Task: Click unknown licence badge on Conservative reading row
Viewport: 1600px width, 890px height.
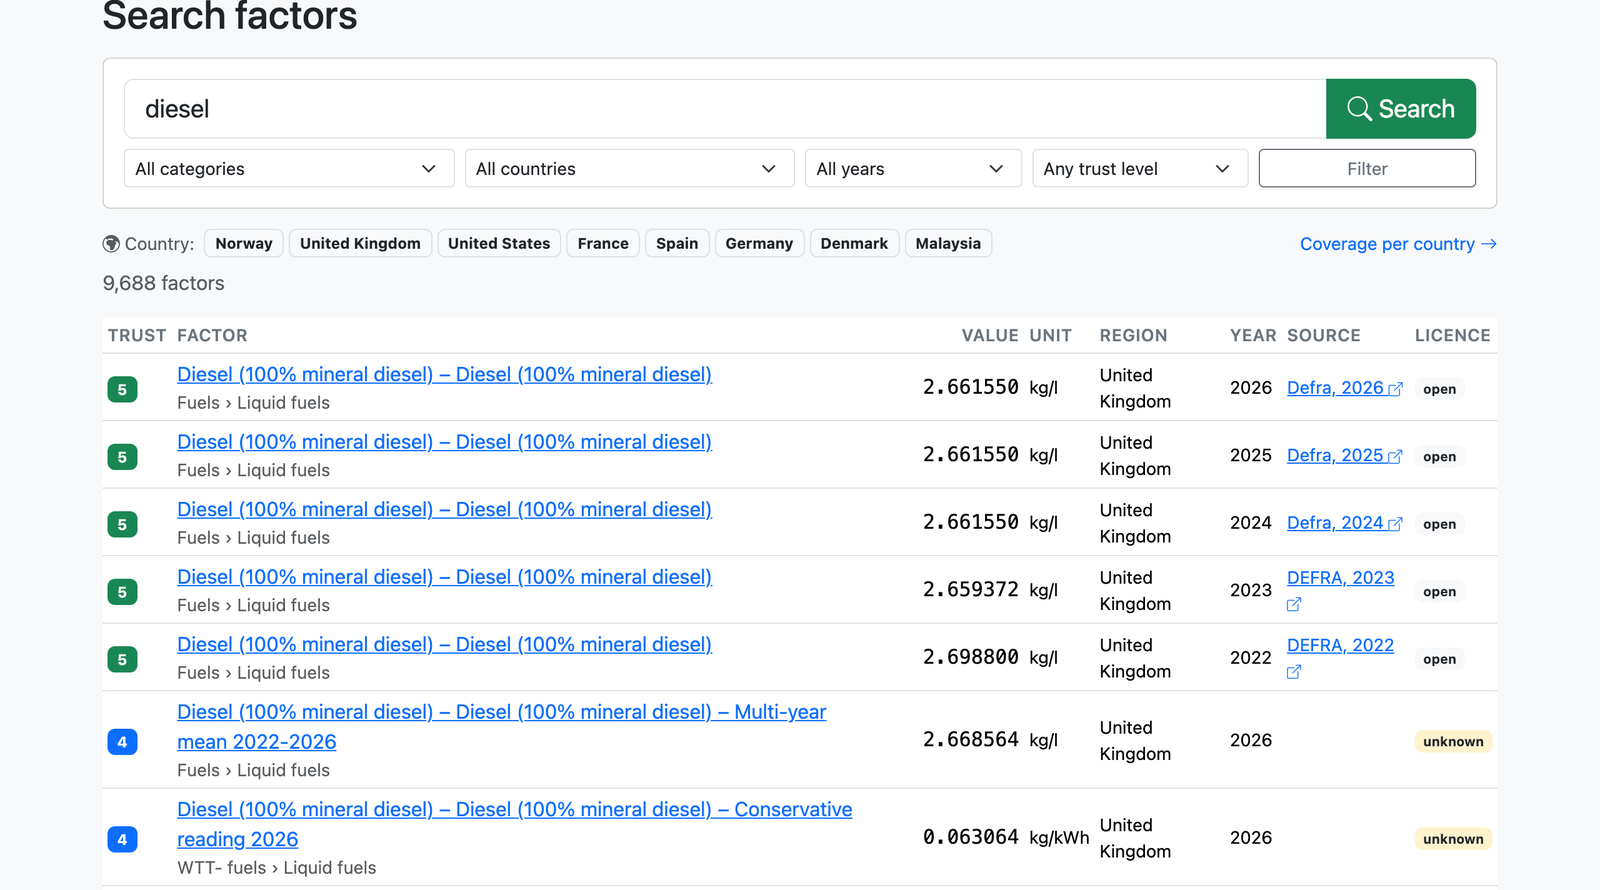Action: coord(1453,839)
